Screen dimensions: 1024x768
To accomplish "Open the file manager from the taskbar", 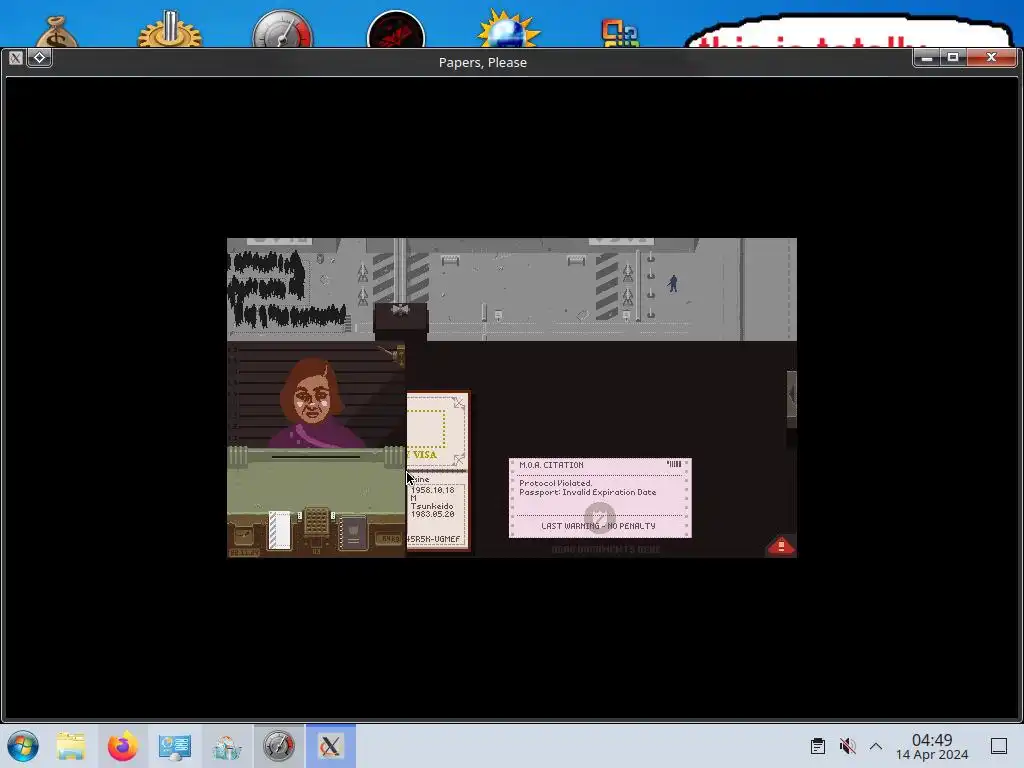I will [71, 746].
